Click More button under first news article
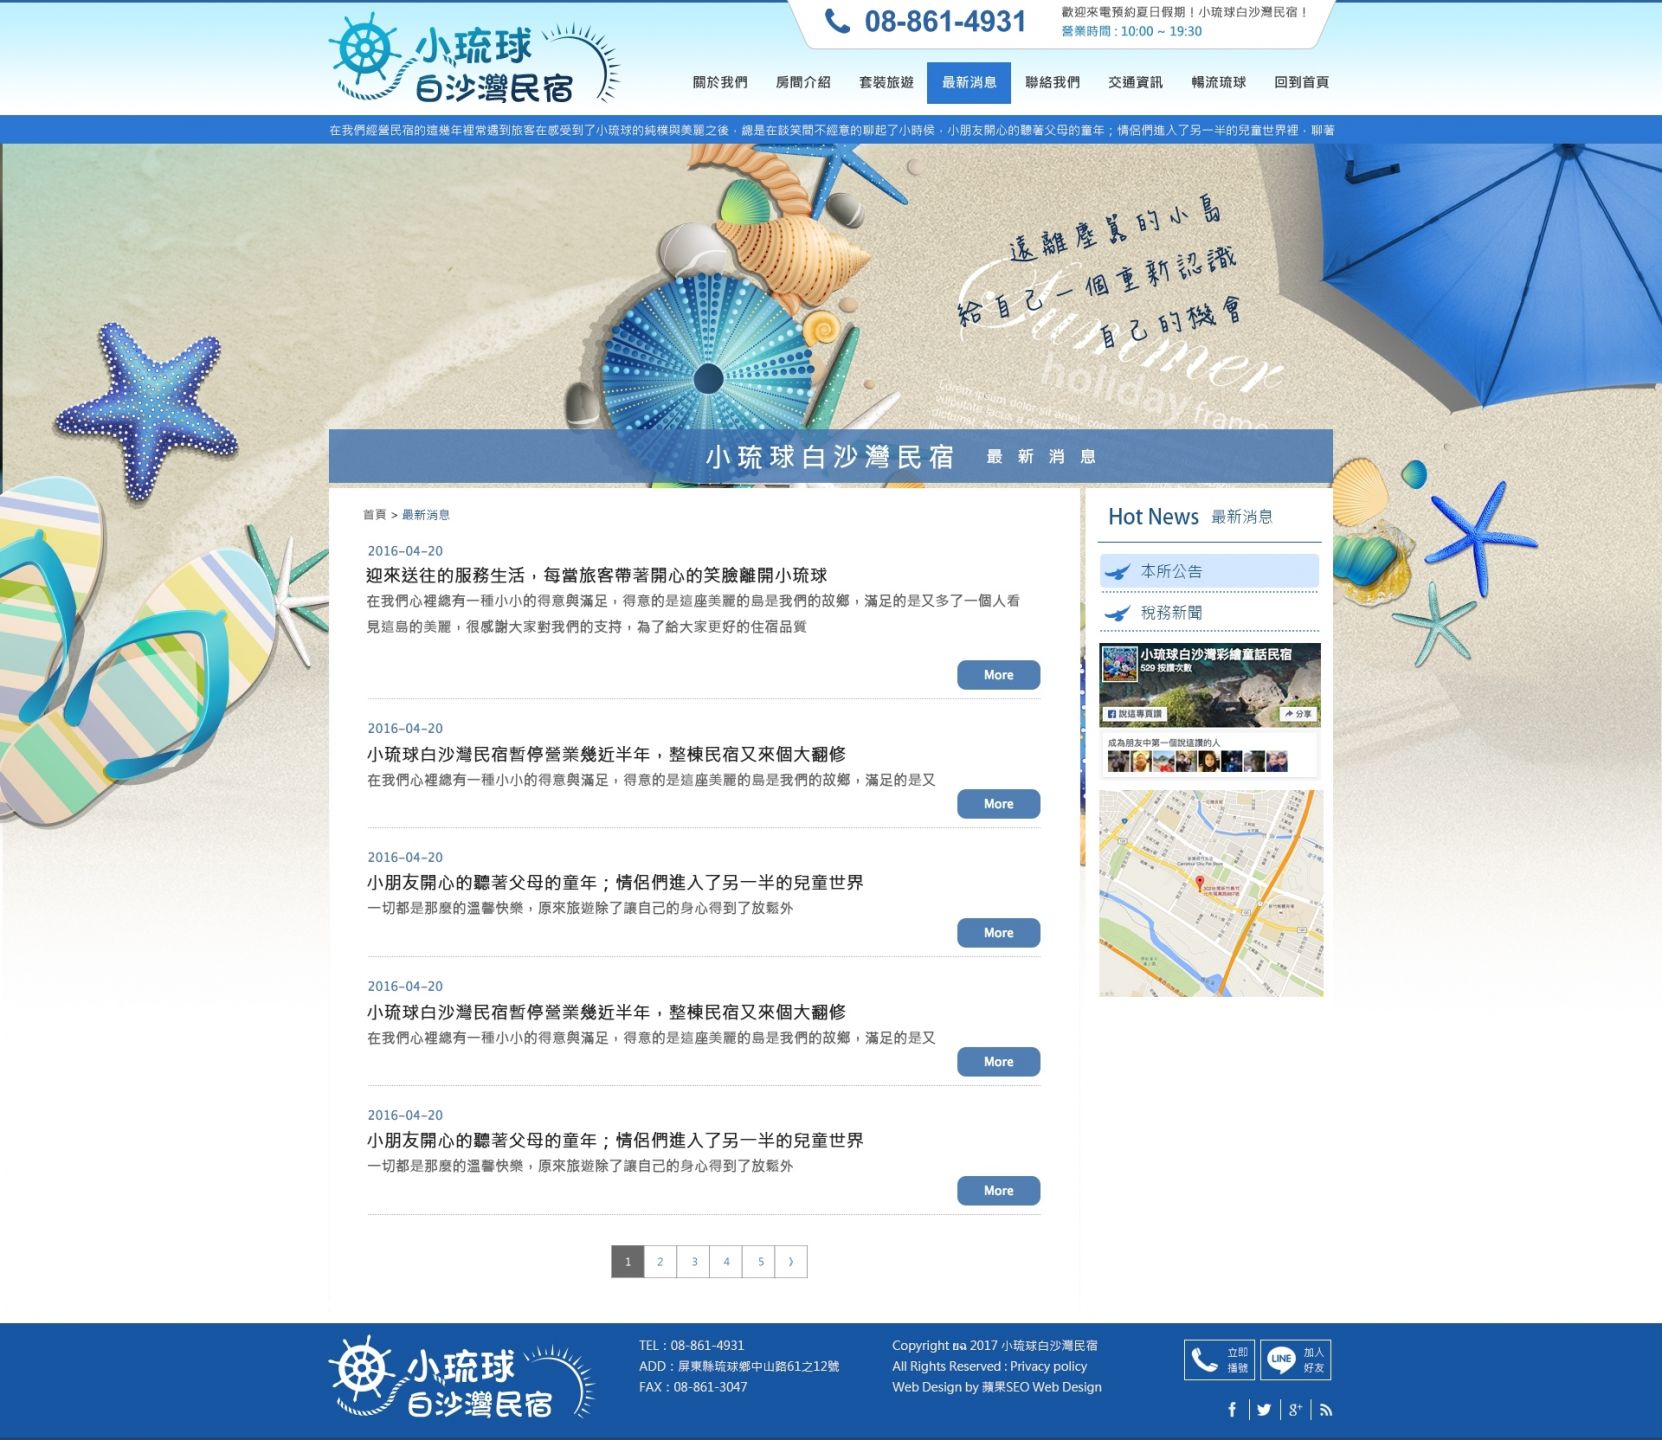Viewport: 1662px width, 1440px height. coord(998,675)
